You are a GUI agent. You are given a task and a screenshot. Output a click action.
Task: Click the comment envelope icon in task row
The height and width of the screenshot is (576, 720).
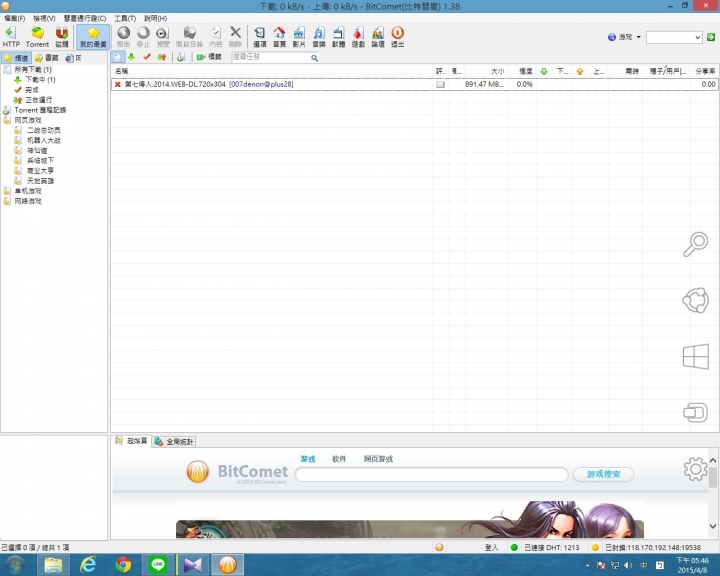tap(440, 85)
